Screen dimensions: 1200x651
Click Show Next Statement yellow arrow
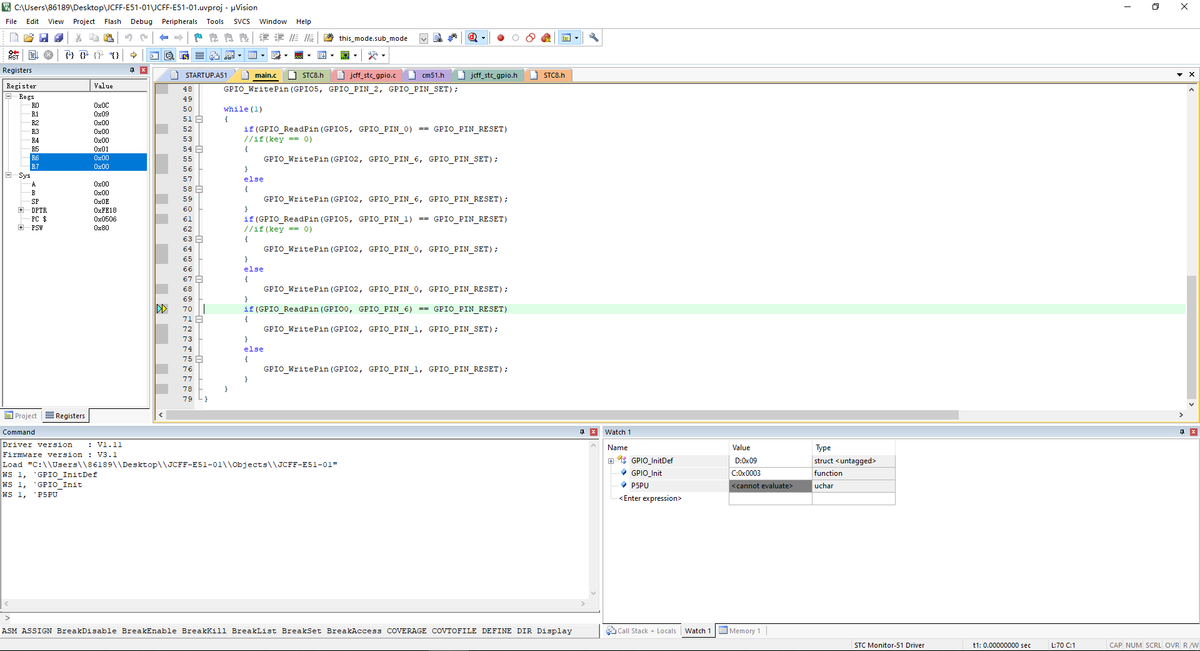point(135,55)
